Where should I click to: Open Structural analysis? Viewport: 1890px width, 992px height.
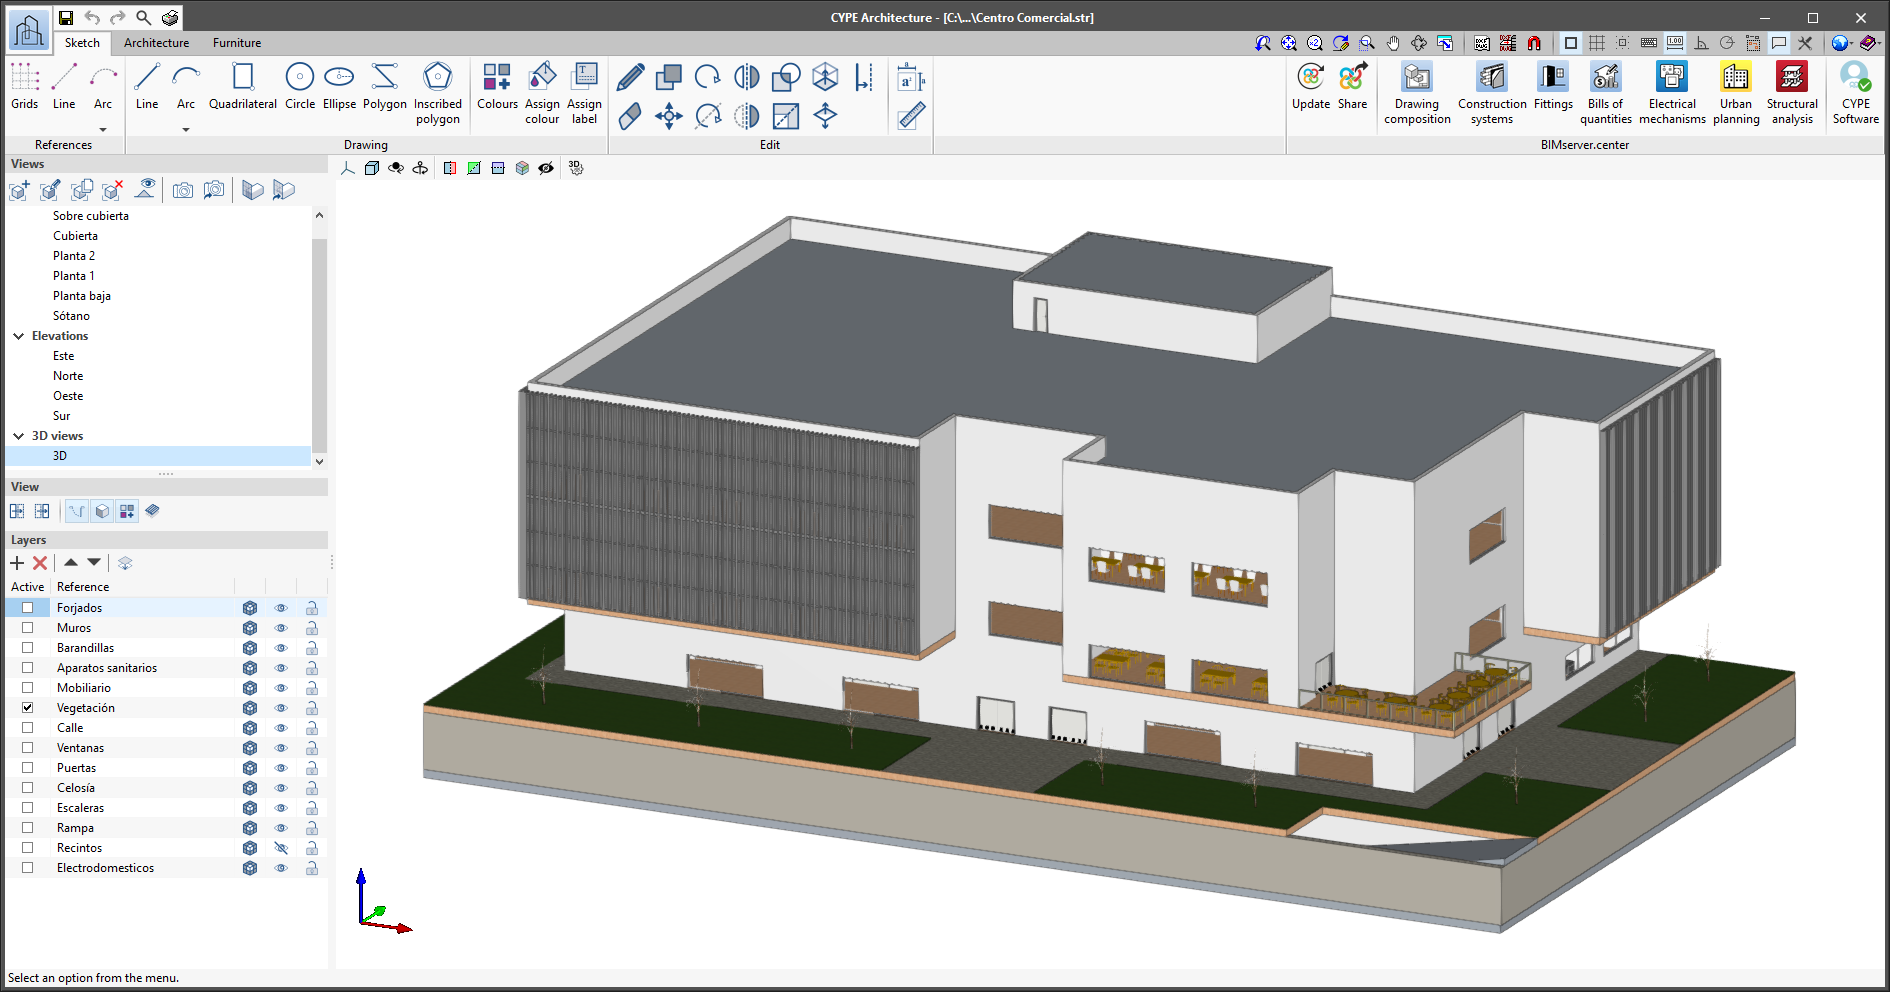pos(1792,93)
